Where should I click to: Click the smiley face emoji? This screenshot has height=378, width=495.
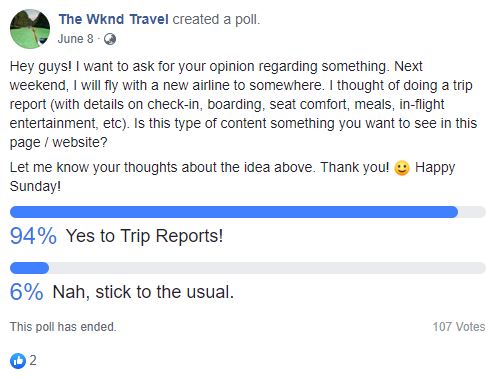402,168
